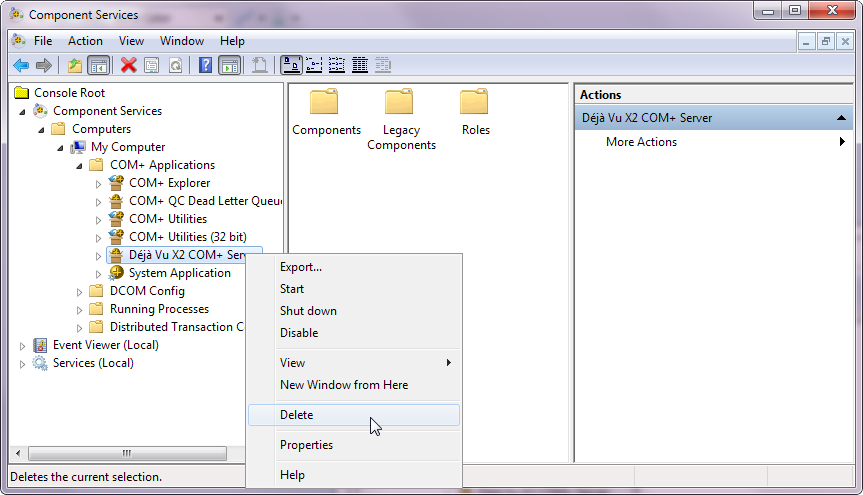Collapse the Computers tree node
The width and height of the screenshot is (863, 495).
(41, 130)
